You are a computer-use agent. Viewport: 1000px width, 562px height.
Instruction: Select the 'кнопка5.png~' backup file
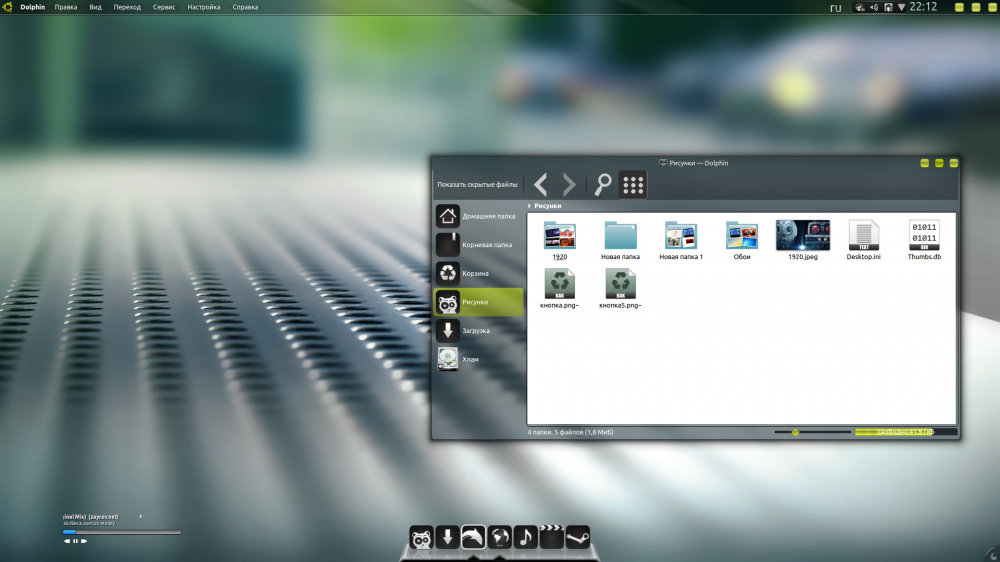pos(620,289)
